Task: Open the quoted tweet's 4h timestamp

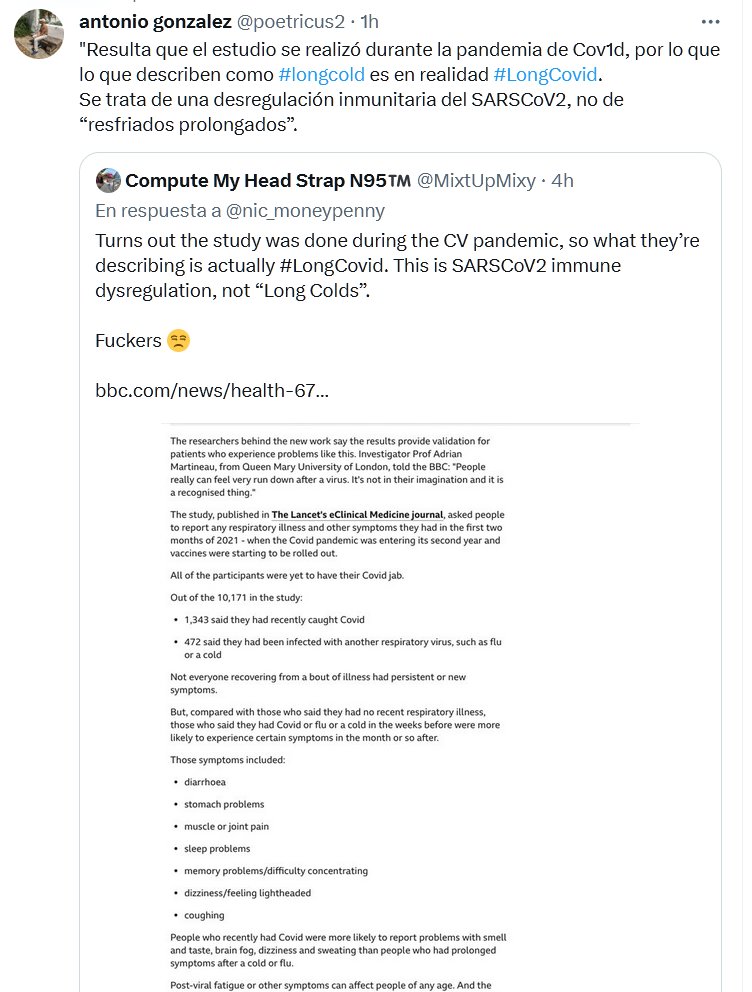Action: pos(562,180)
